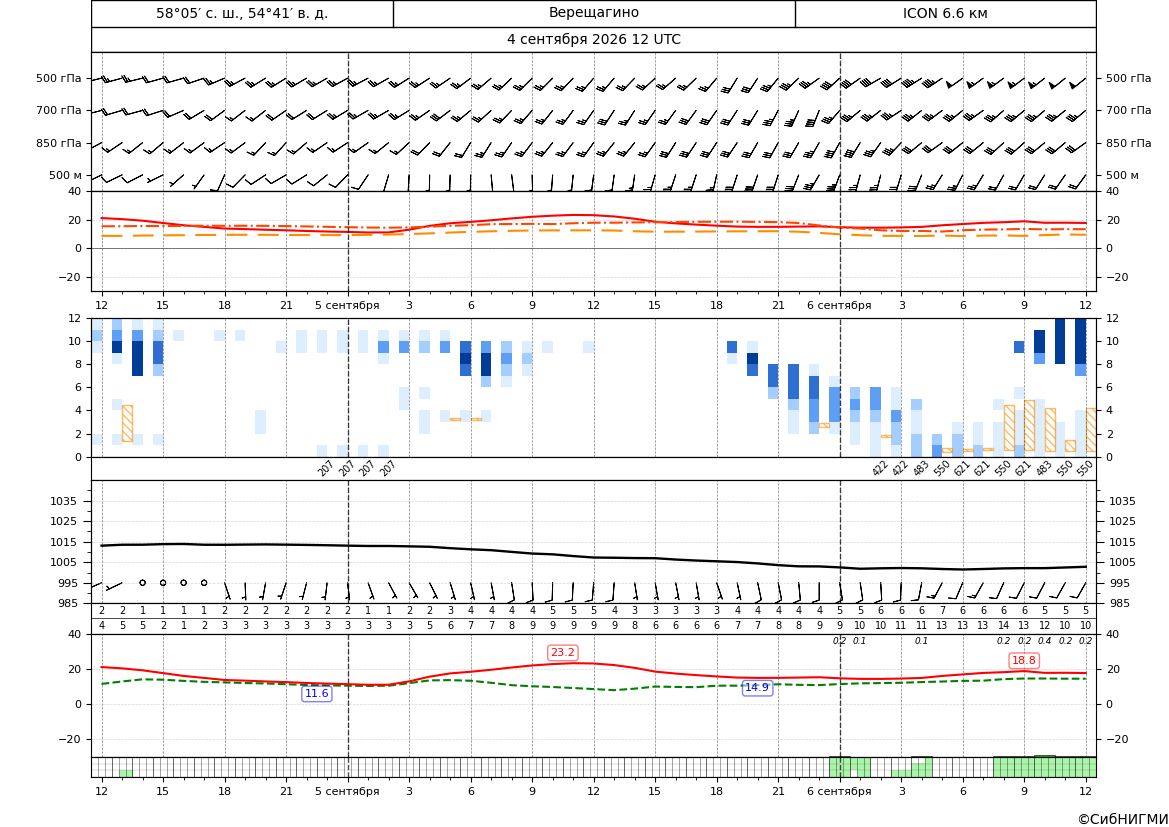This screenshot has height=827, width=1169.
Task: Click the 6 сентября marker on bottom axis
Action: 839,791
